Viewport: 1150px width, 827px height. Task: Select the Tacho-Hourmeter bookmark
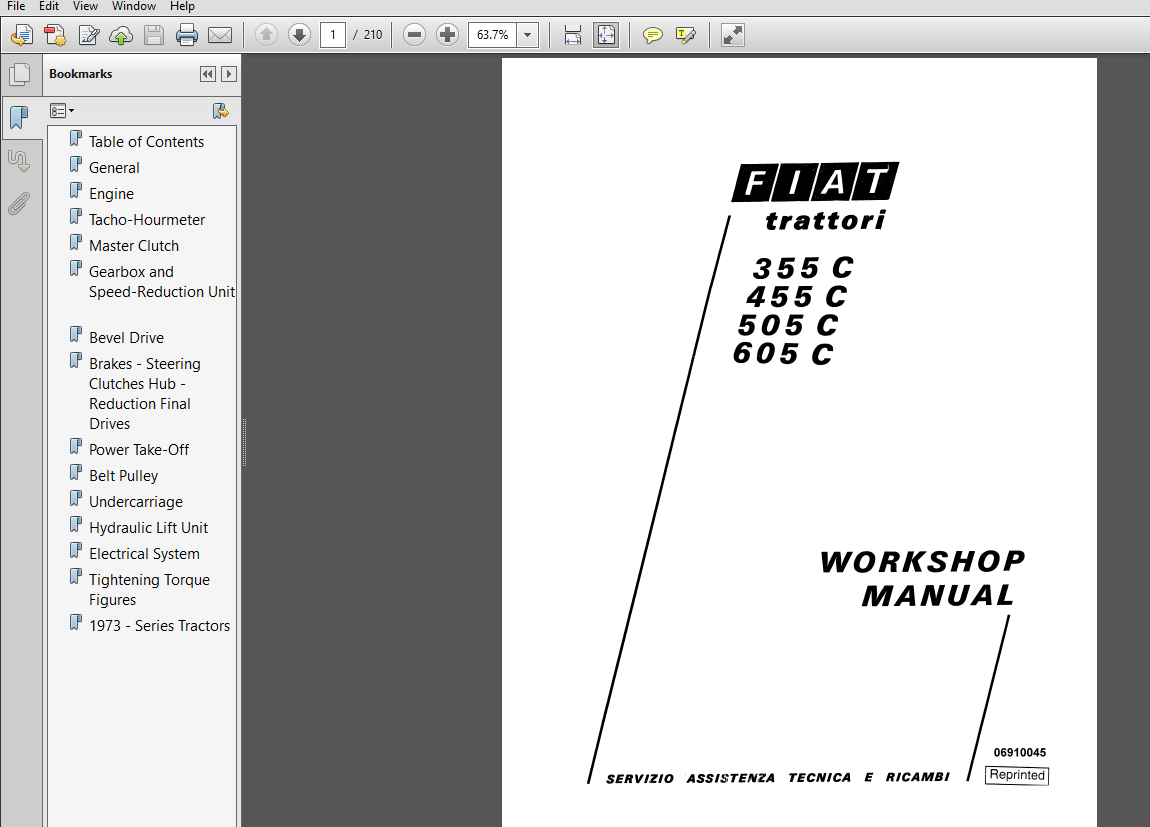[147, 220]
